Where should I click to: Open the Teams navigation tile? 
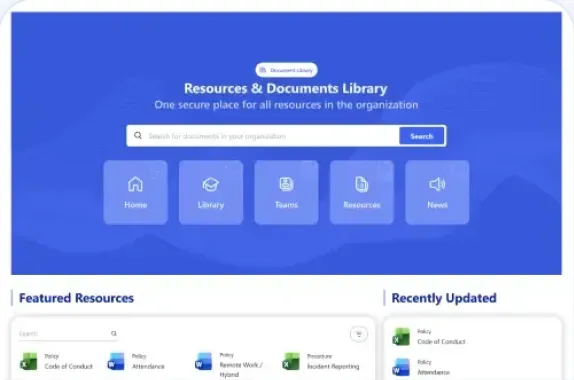pyautogui.click(x=286, y=192)
